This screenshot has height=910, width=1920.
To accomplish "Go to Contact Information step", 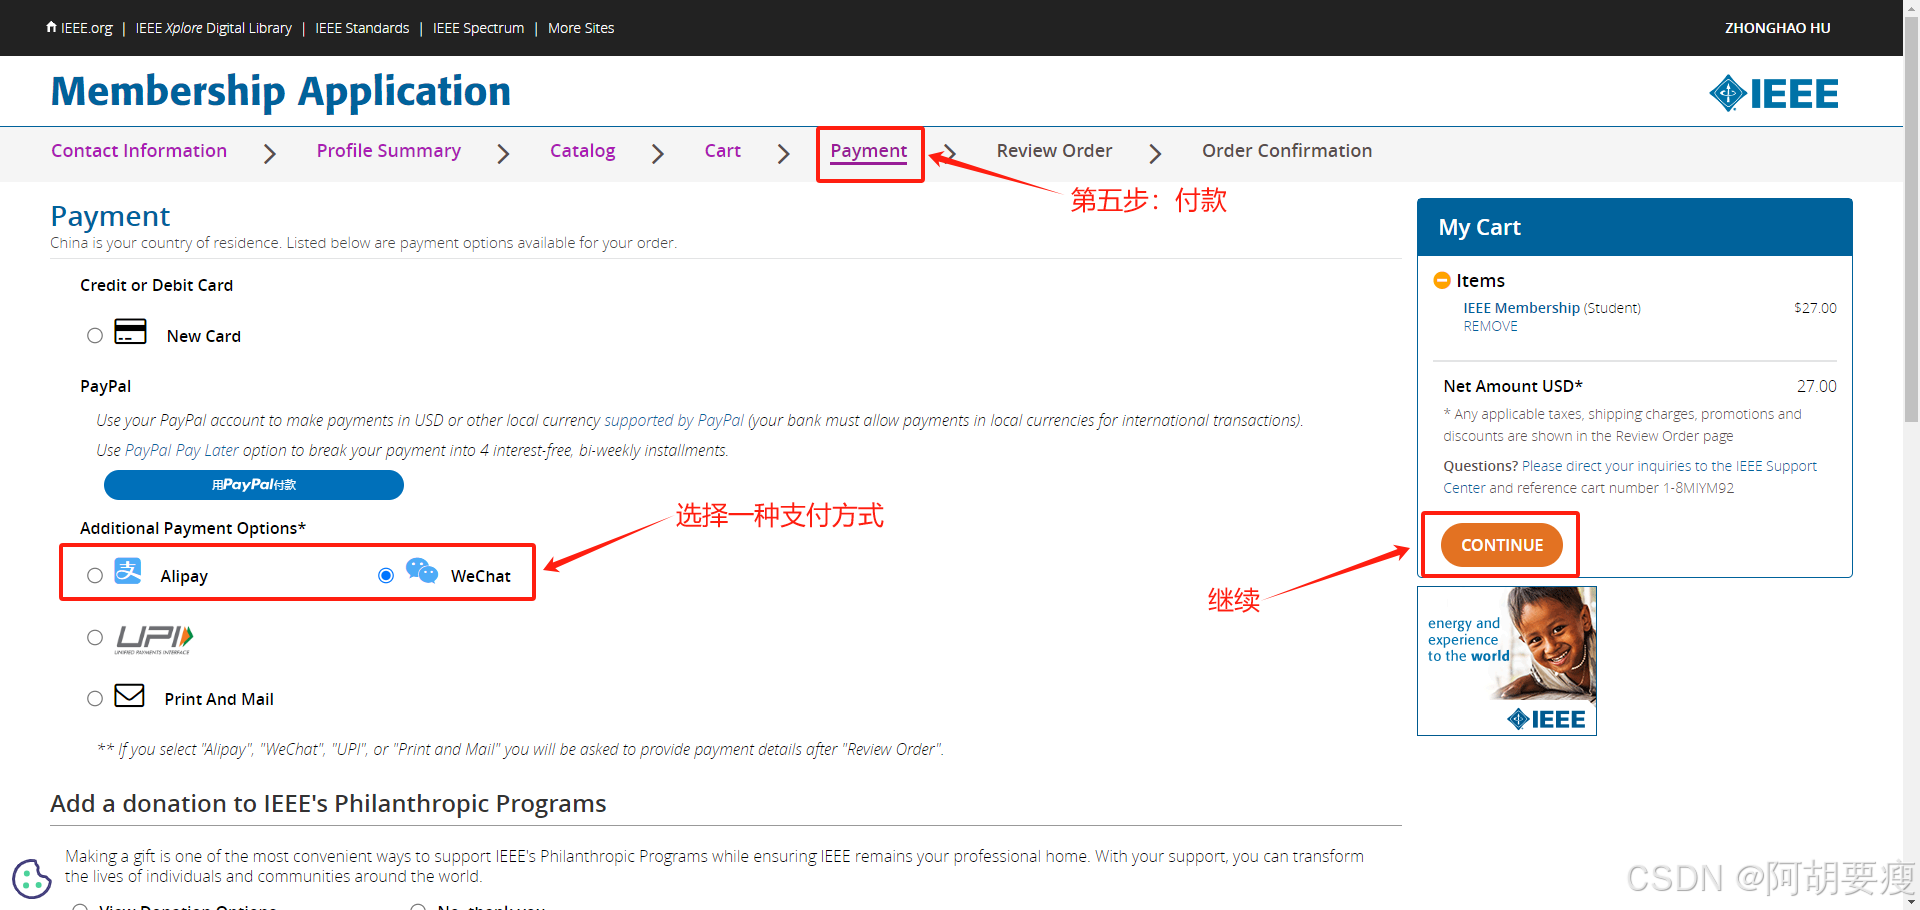I will click(139, 151).
